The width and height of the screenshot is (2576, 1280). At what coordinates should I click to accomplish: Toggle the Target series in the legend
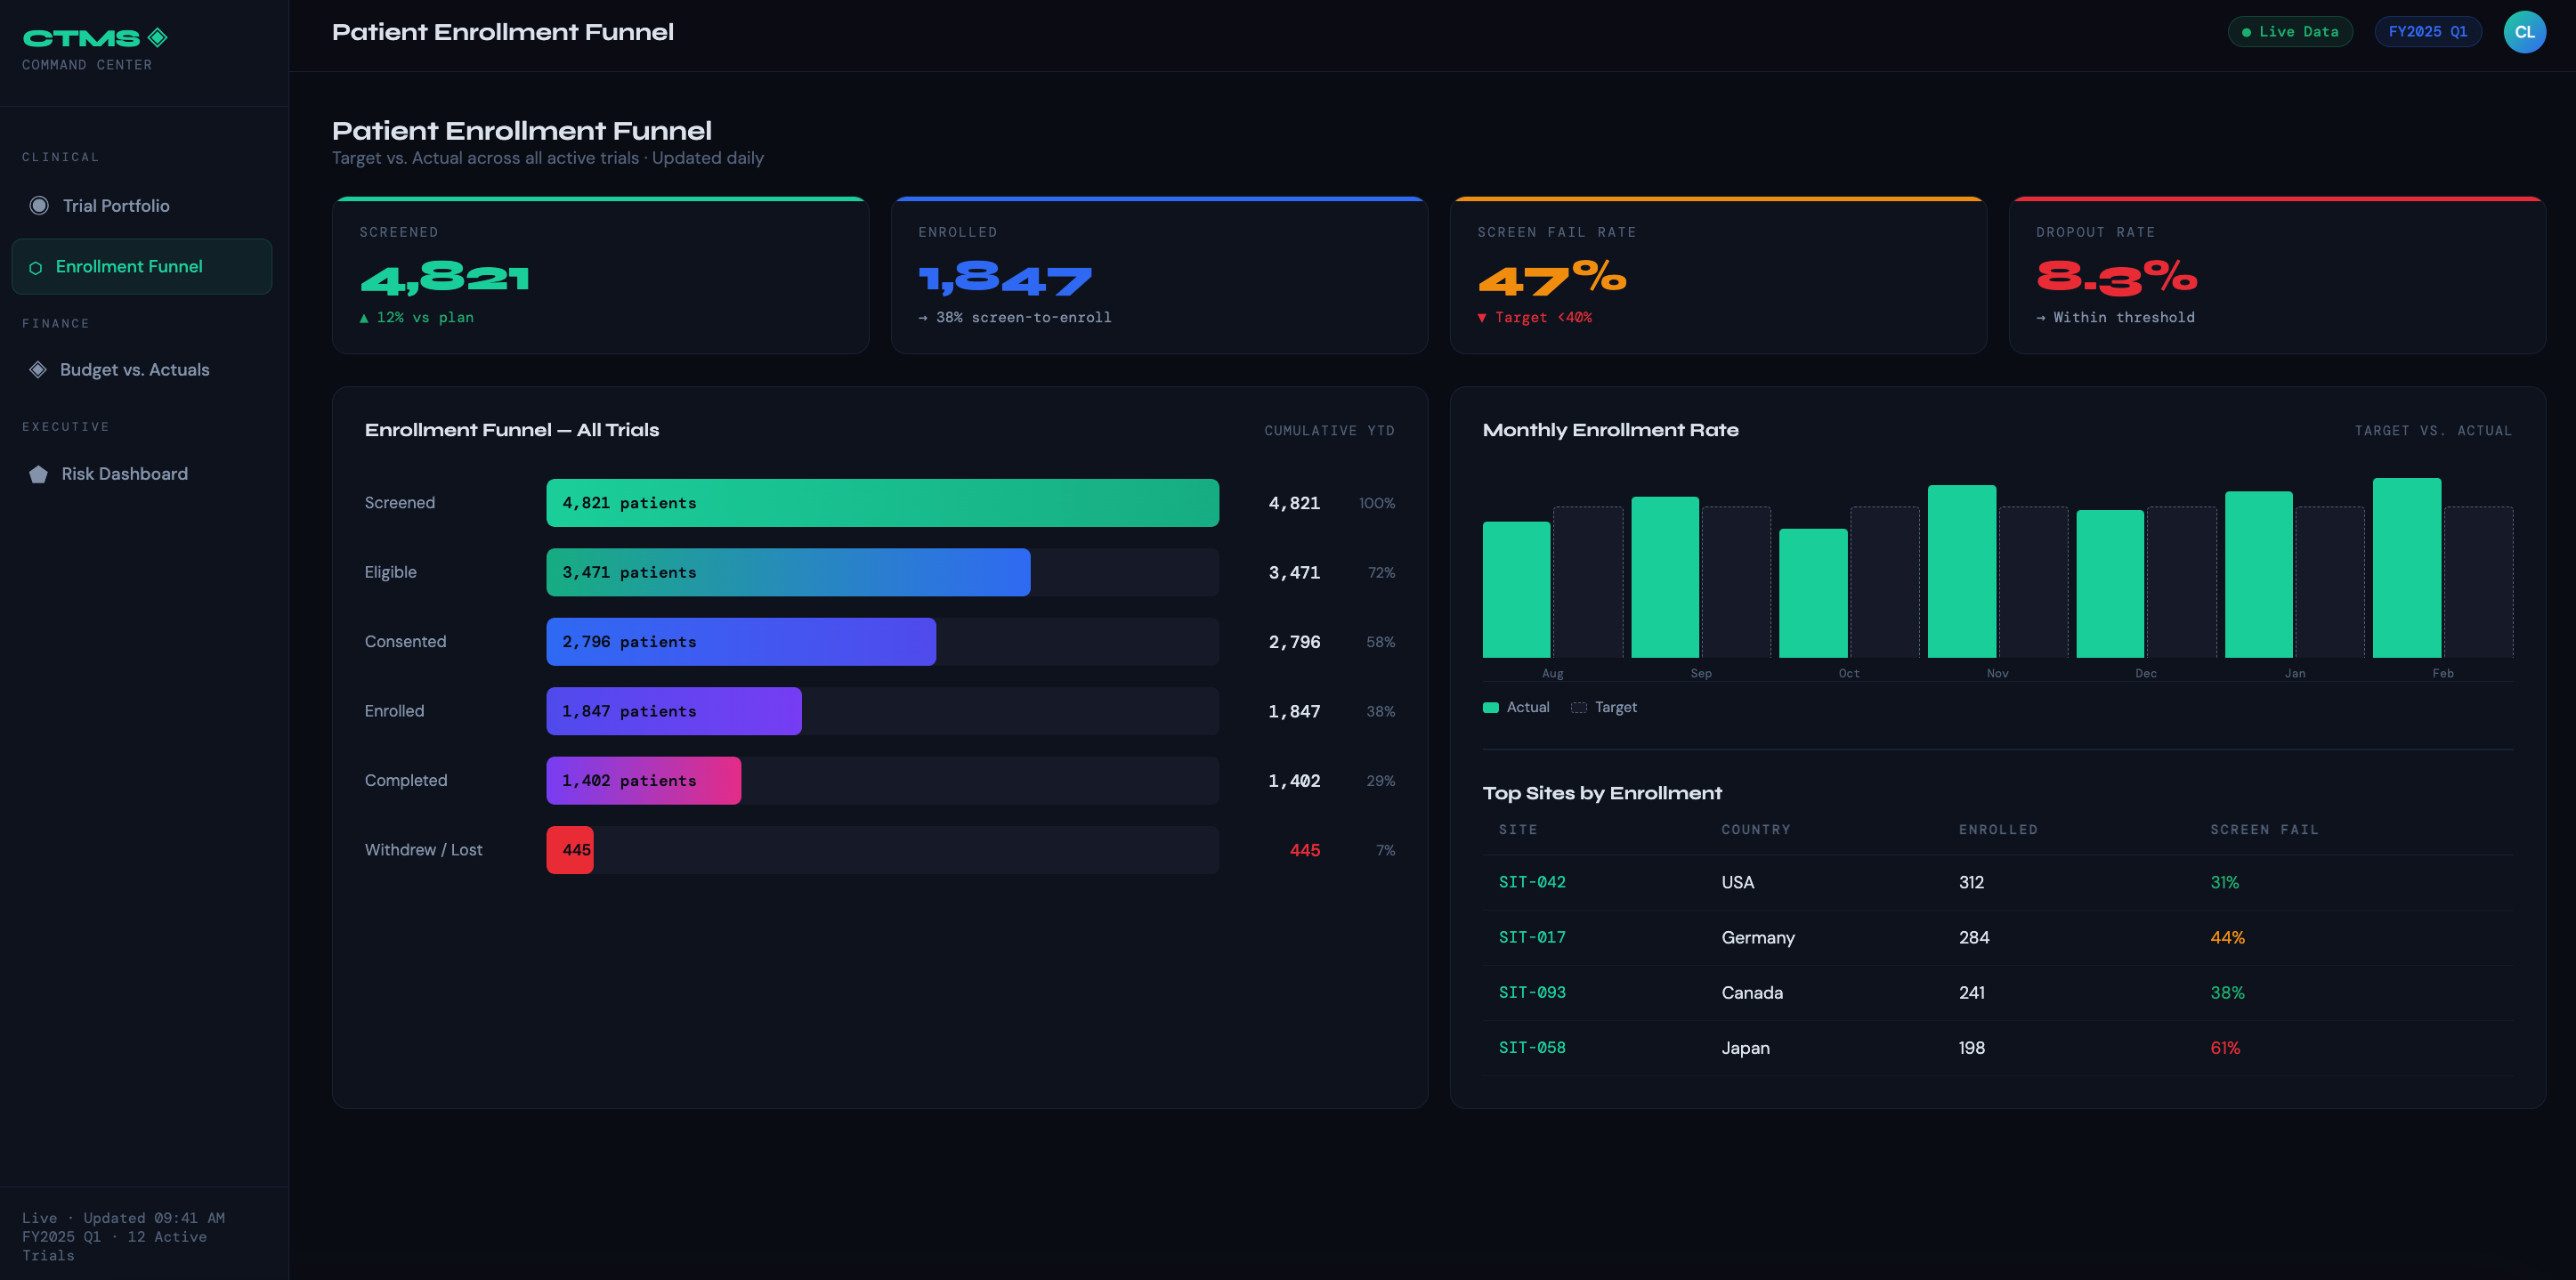tap(1603, 707)
